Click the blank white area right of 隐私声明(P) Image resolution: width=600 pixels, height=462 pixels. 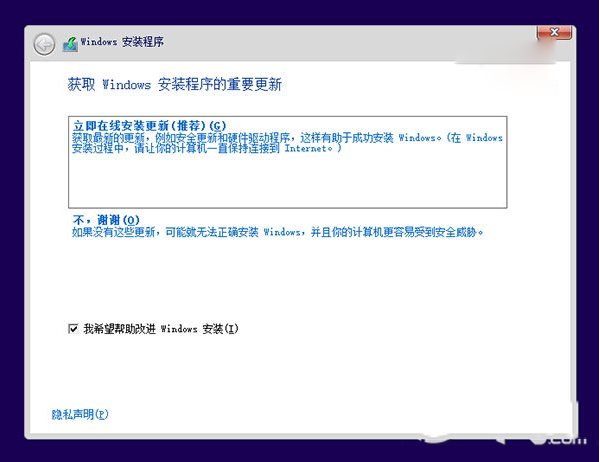click(x=300, y=413)
